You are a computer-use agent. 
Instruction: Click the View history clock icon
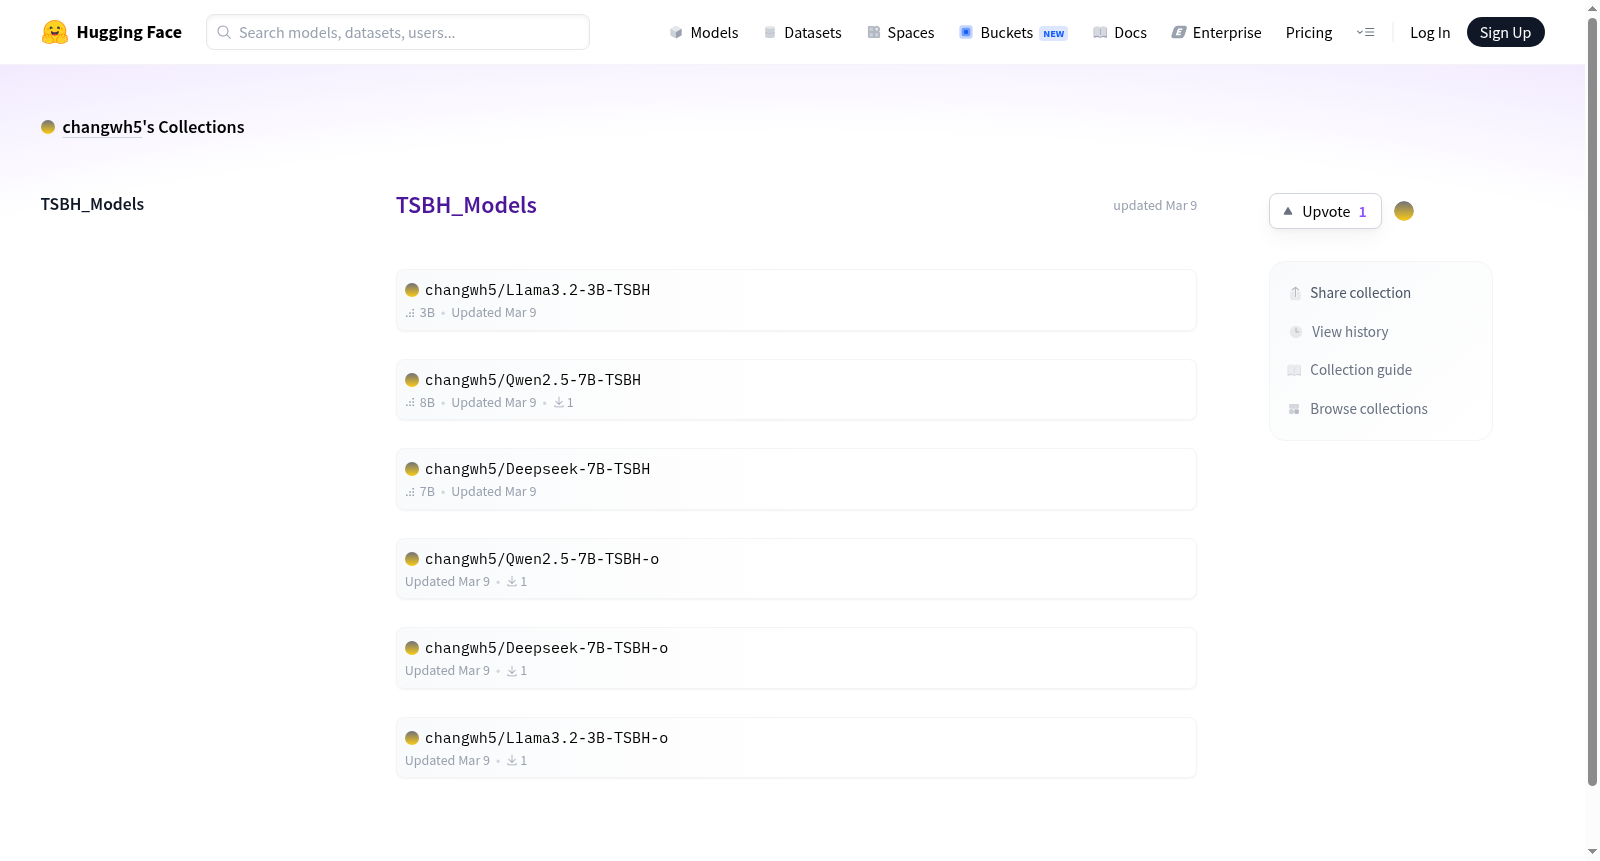[x=1296, y=332]
